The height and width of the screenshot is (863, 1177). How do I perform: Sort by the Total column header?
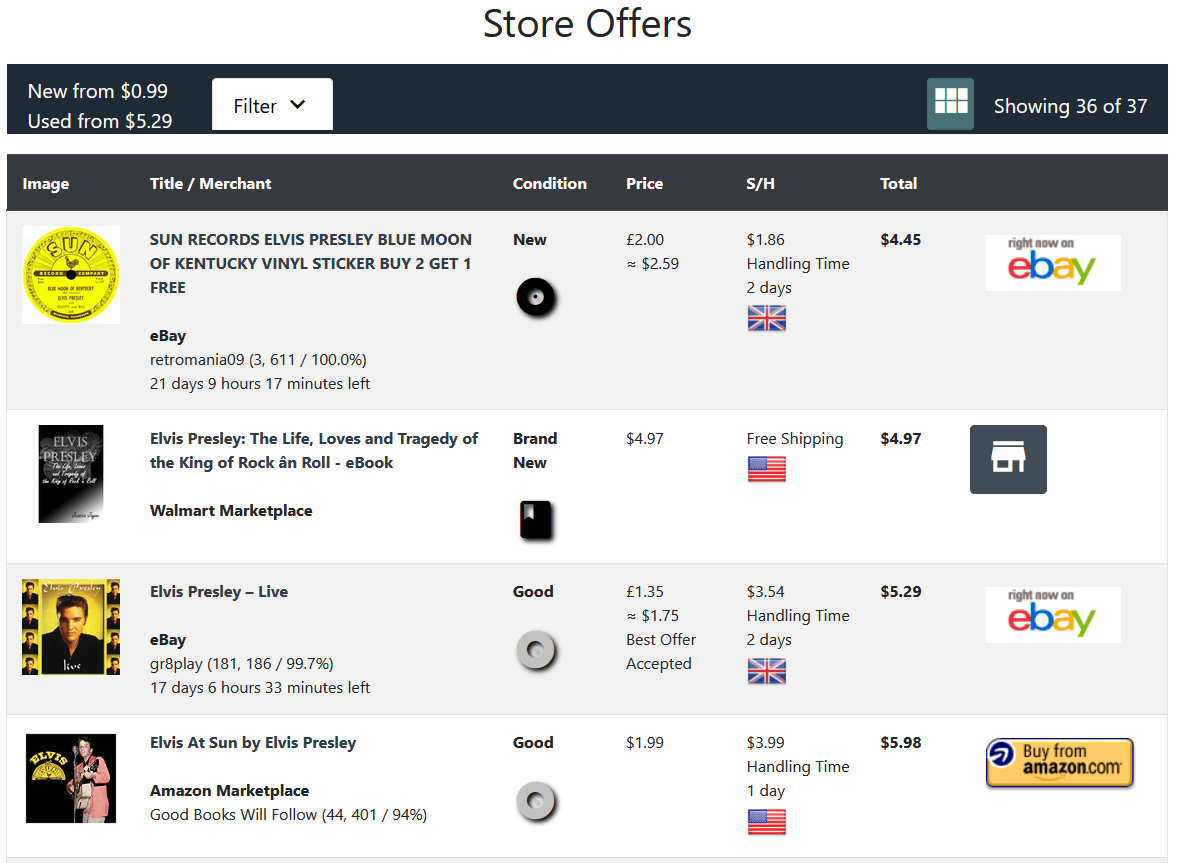click(898, 183)
